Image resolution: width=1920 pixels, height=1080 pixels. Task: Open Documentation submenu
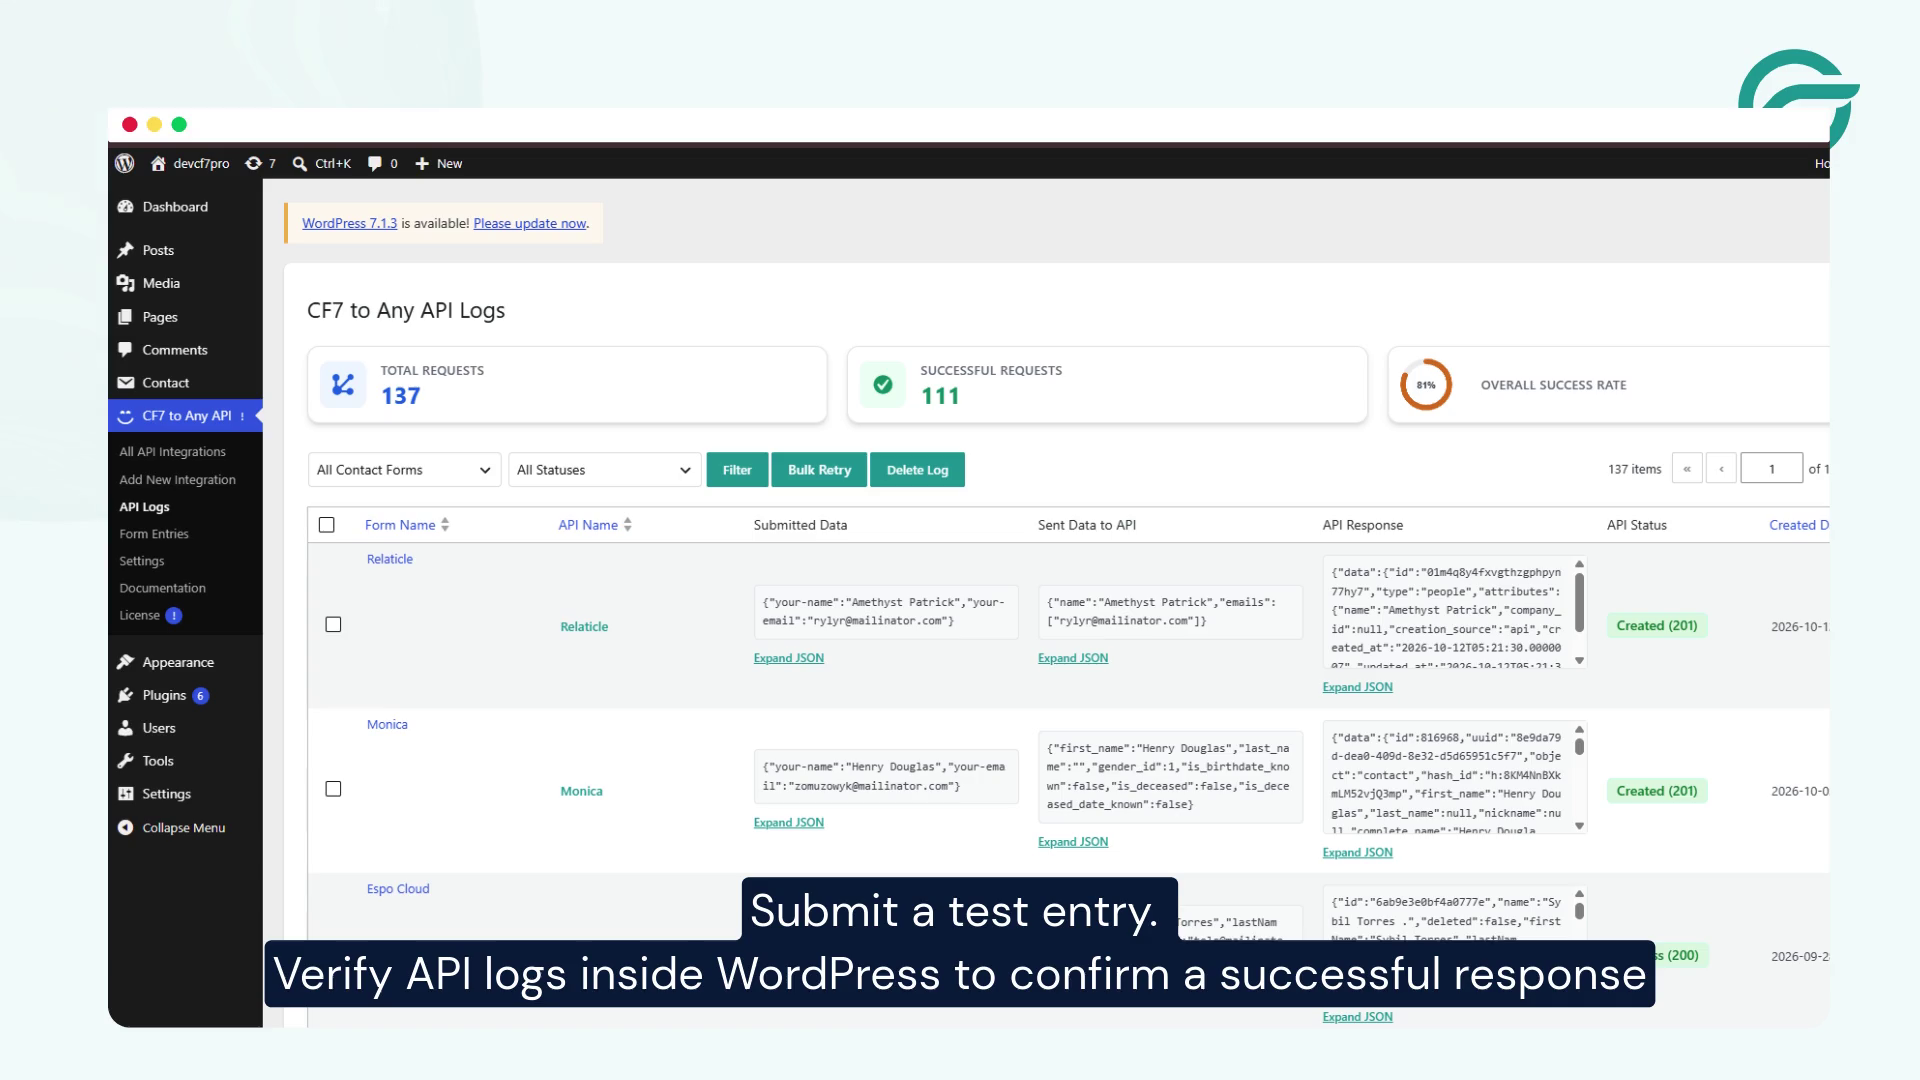163,588
